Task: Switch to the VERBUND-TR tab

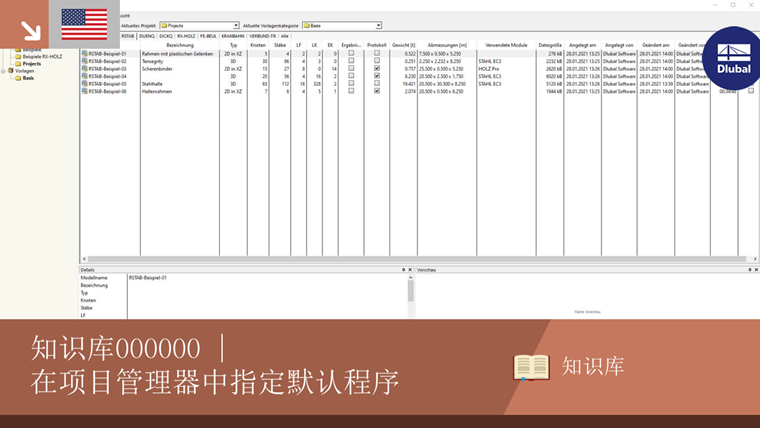Action: pyautogui.click(x=262, y=36)
